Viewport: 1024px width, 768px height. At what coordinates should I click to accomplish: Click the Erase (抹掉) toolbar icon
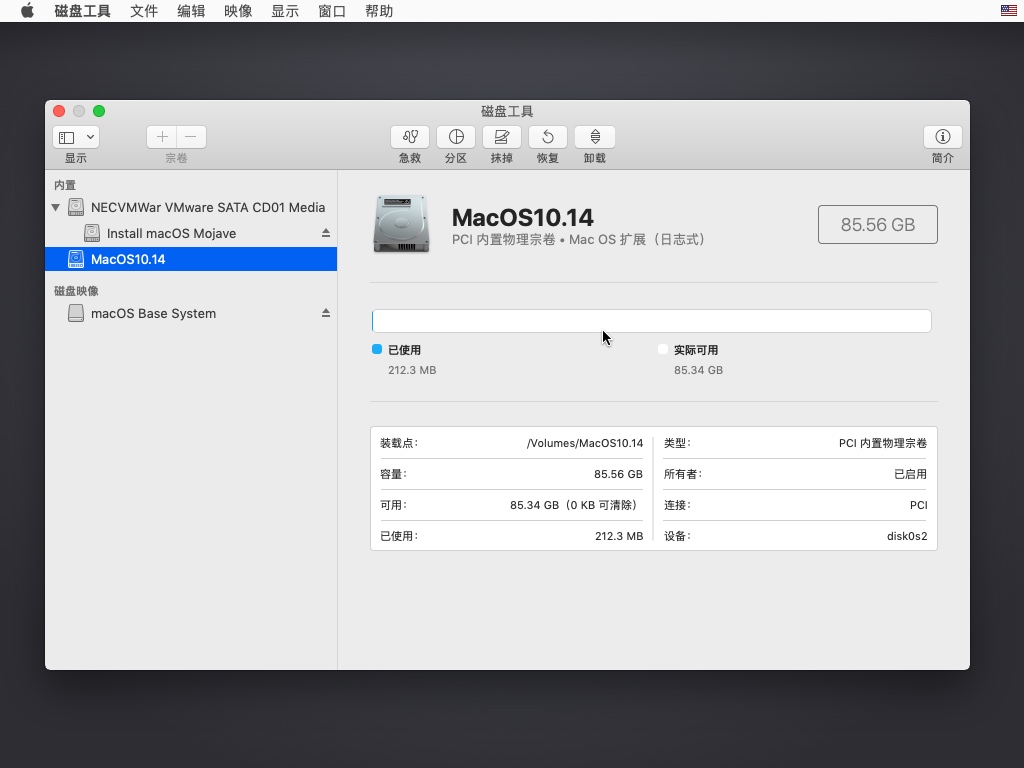[x=502, y=137]
